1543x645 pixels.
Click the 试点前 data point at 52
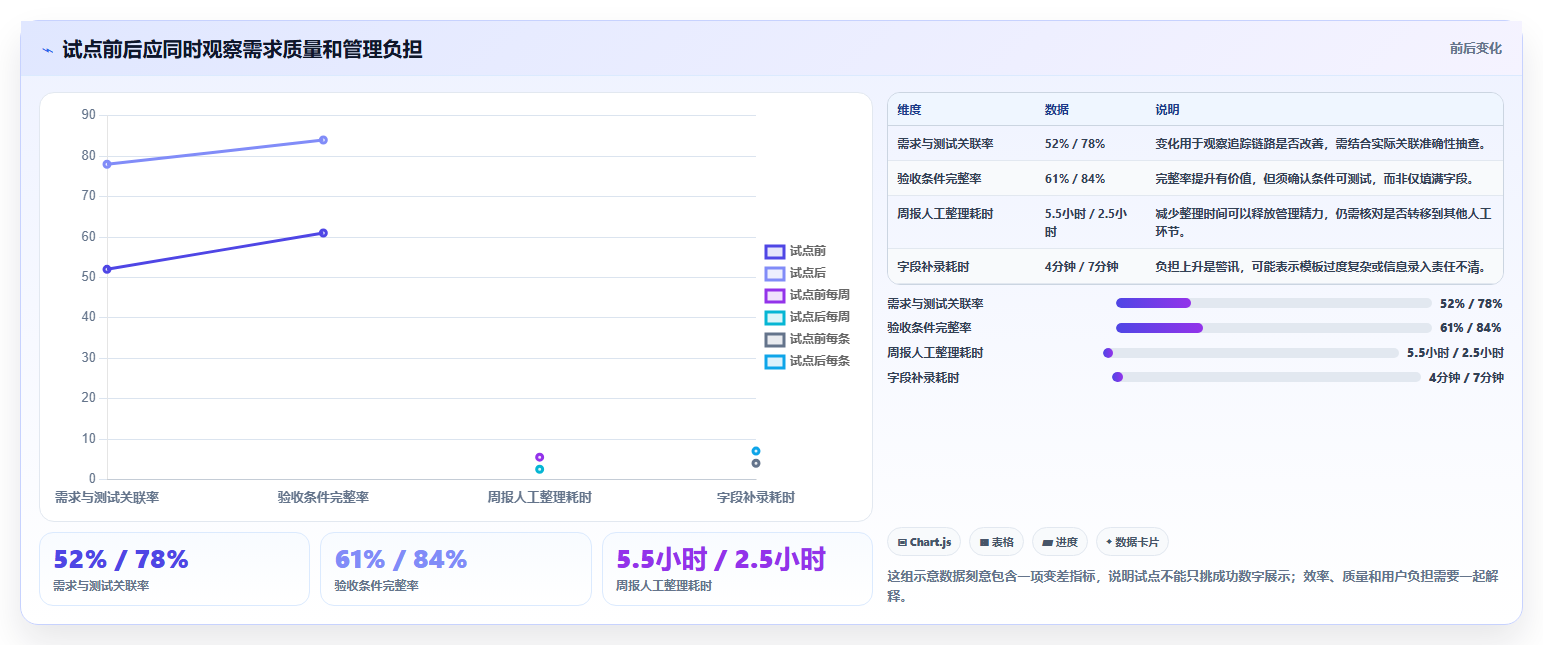click(x=107, y=269)
